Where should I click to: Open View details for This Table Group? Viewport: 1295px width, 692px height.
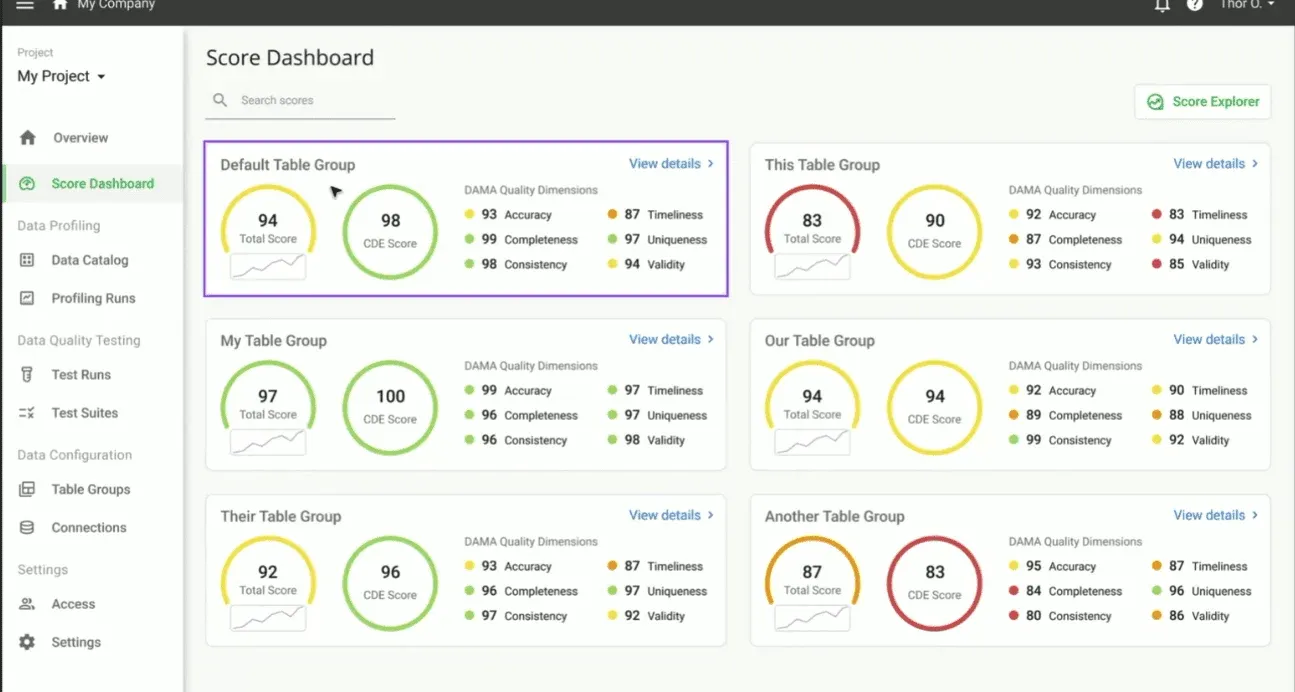[x=1208, y=164]
